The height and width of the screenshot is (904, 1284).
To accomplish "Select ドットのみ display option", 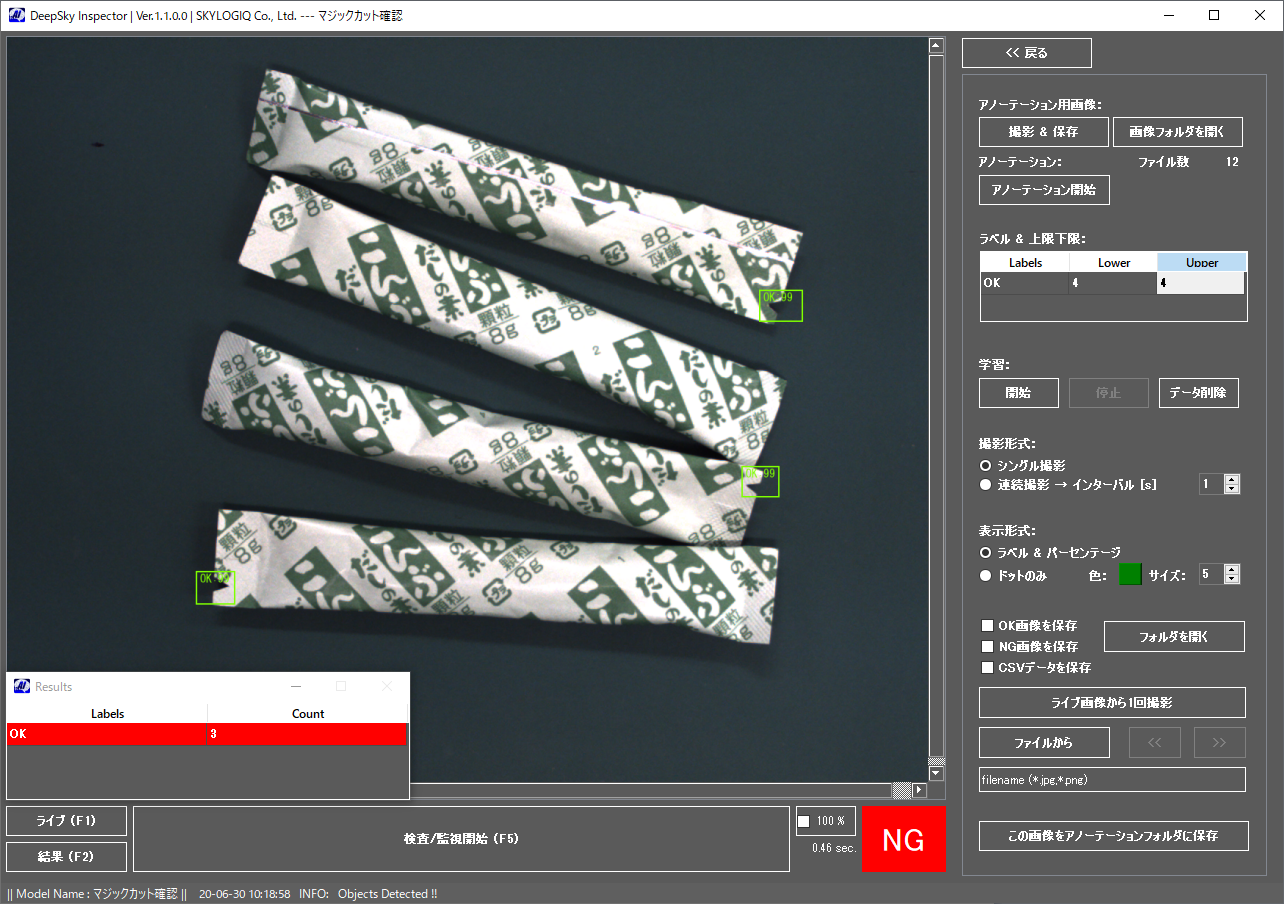I will [986, 575].
